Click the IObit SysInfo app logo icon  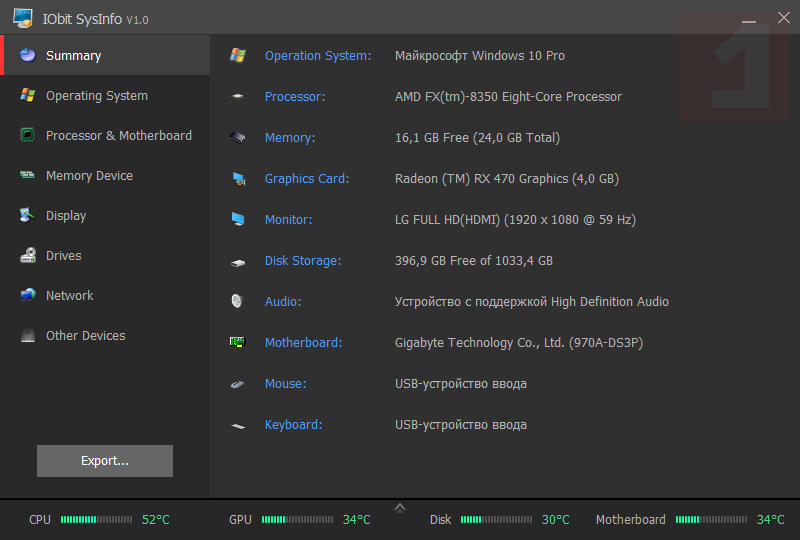[x=23, y=19]
